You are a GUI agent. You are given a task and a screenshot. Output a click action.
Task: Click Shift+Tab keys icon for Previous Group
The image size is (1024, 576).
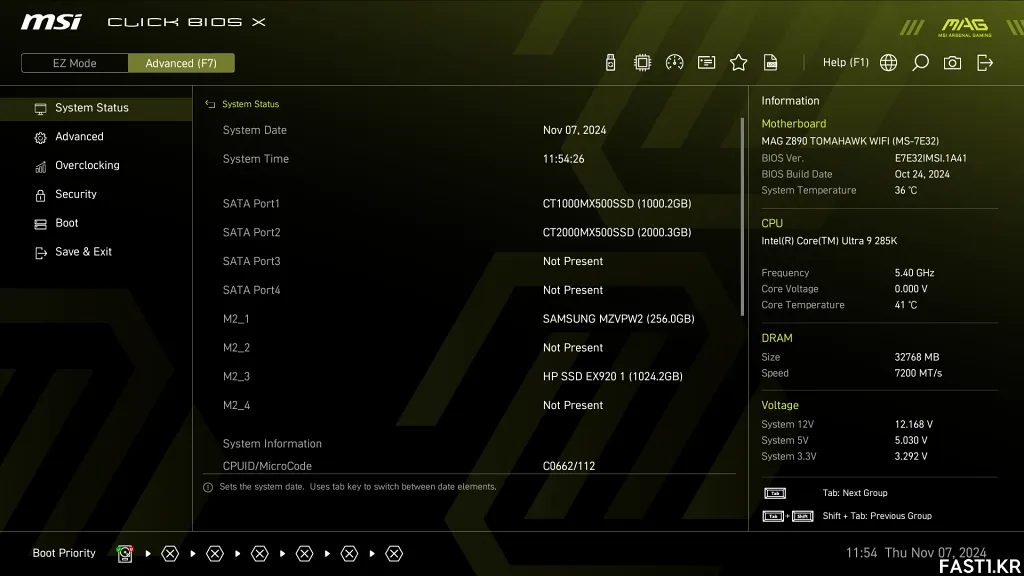pos(788,516)
